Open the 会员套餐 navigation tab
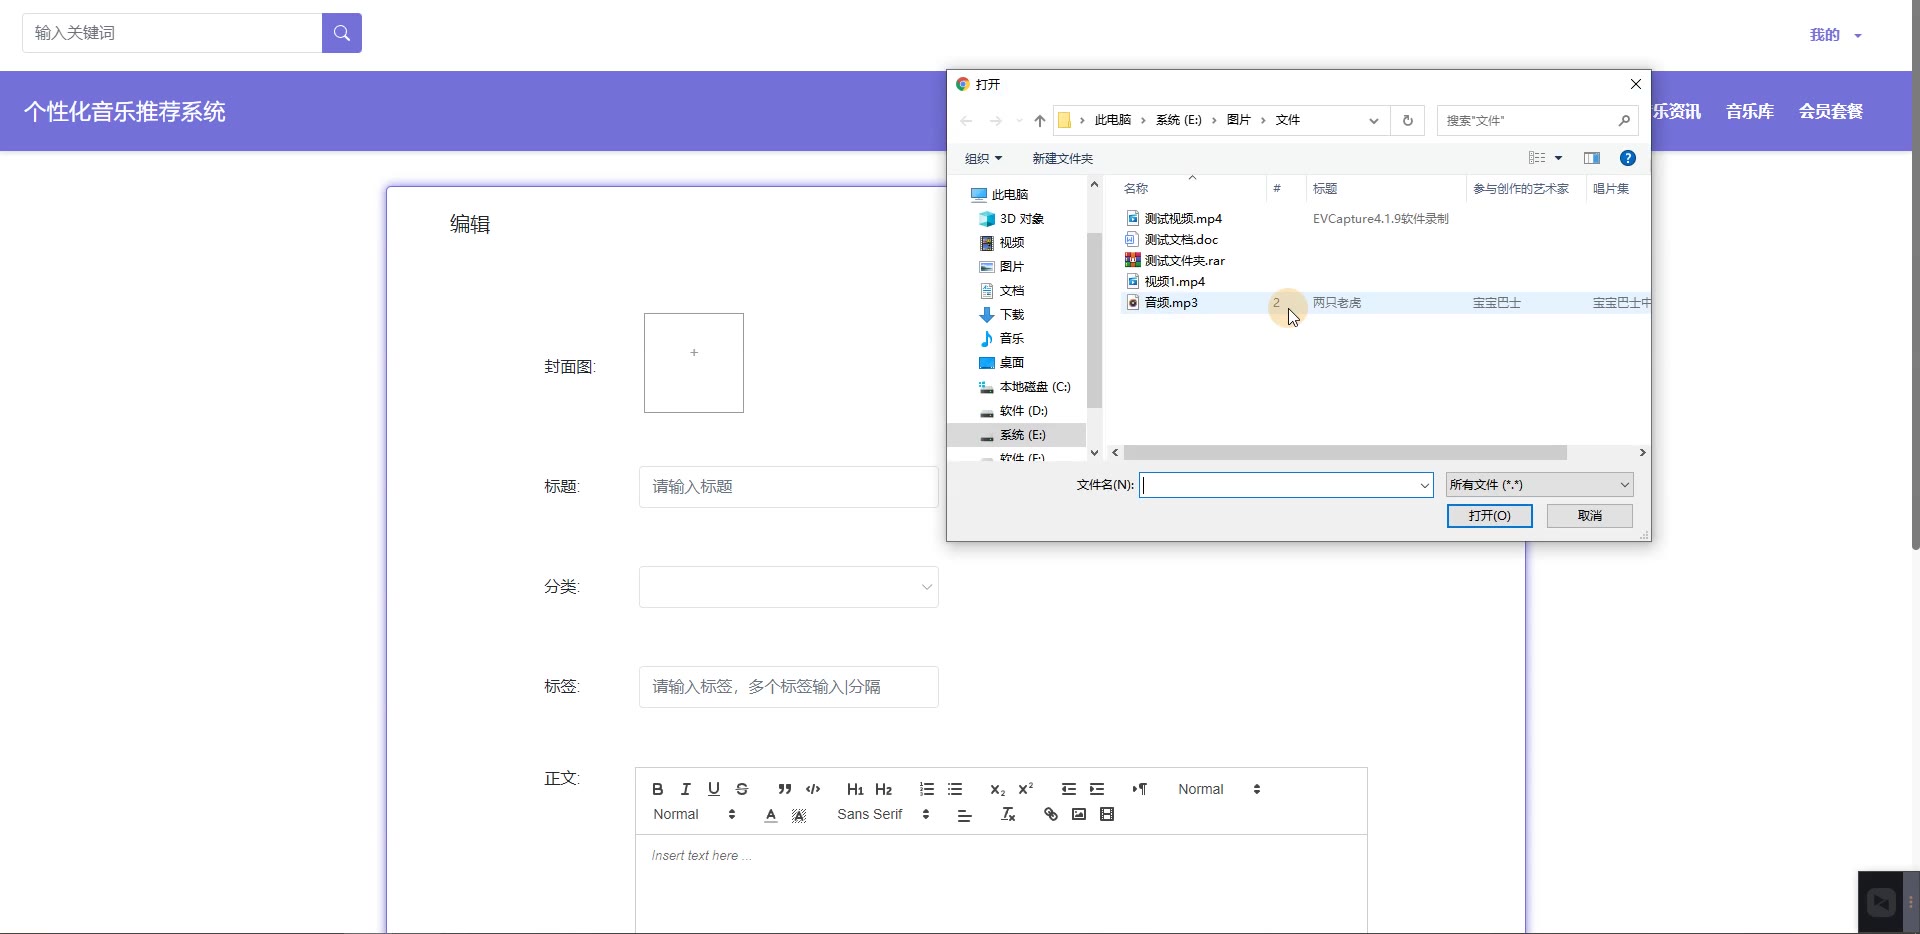Image resolution: width=1920 pixels, height=934 pixels. [1831, 111]
